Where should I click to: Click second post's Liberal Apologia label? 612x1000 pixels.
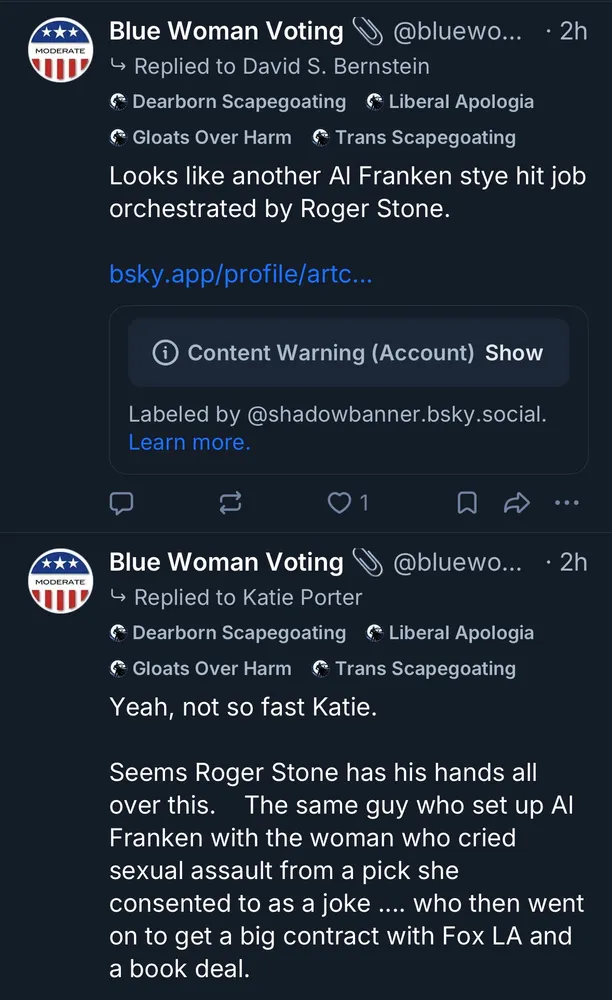450,633
